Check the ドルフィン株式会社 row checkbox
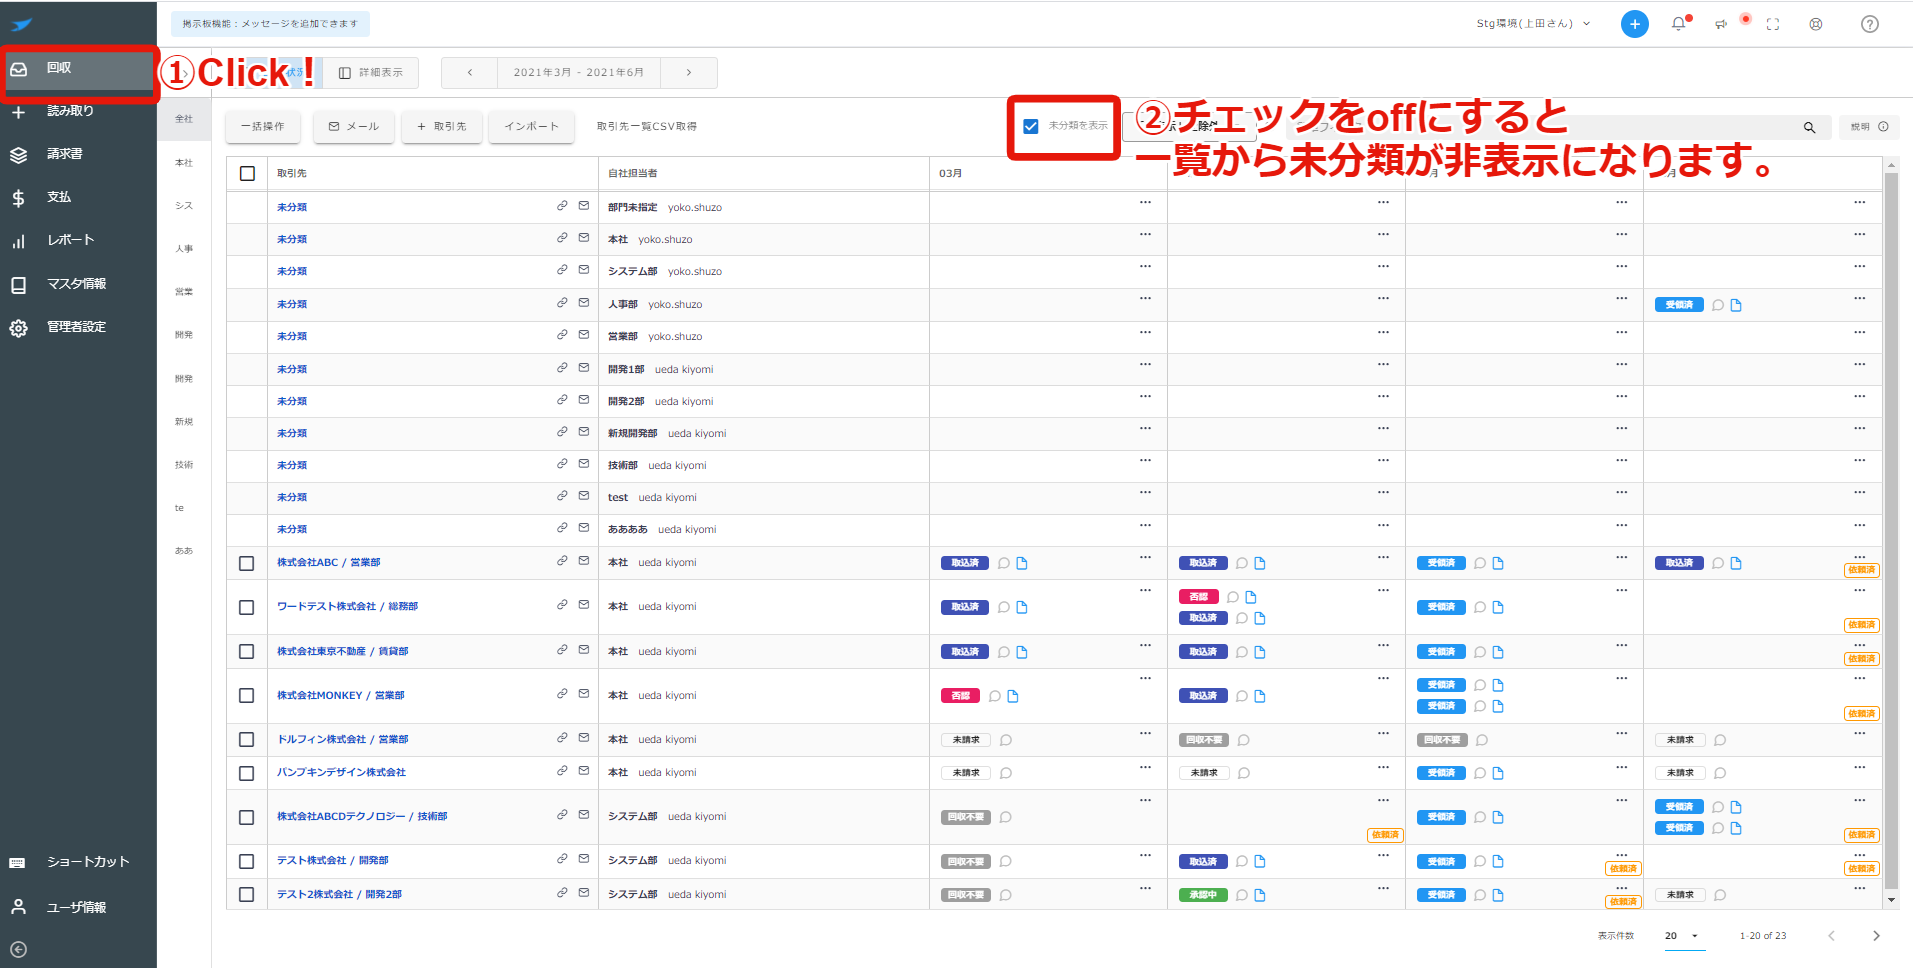The image size is (1913, 968). point(247,740)
